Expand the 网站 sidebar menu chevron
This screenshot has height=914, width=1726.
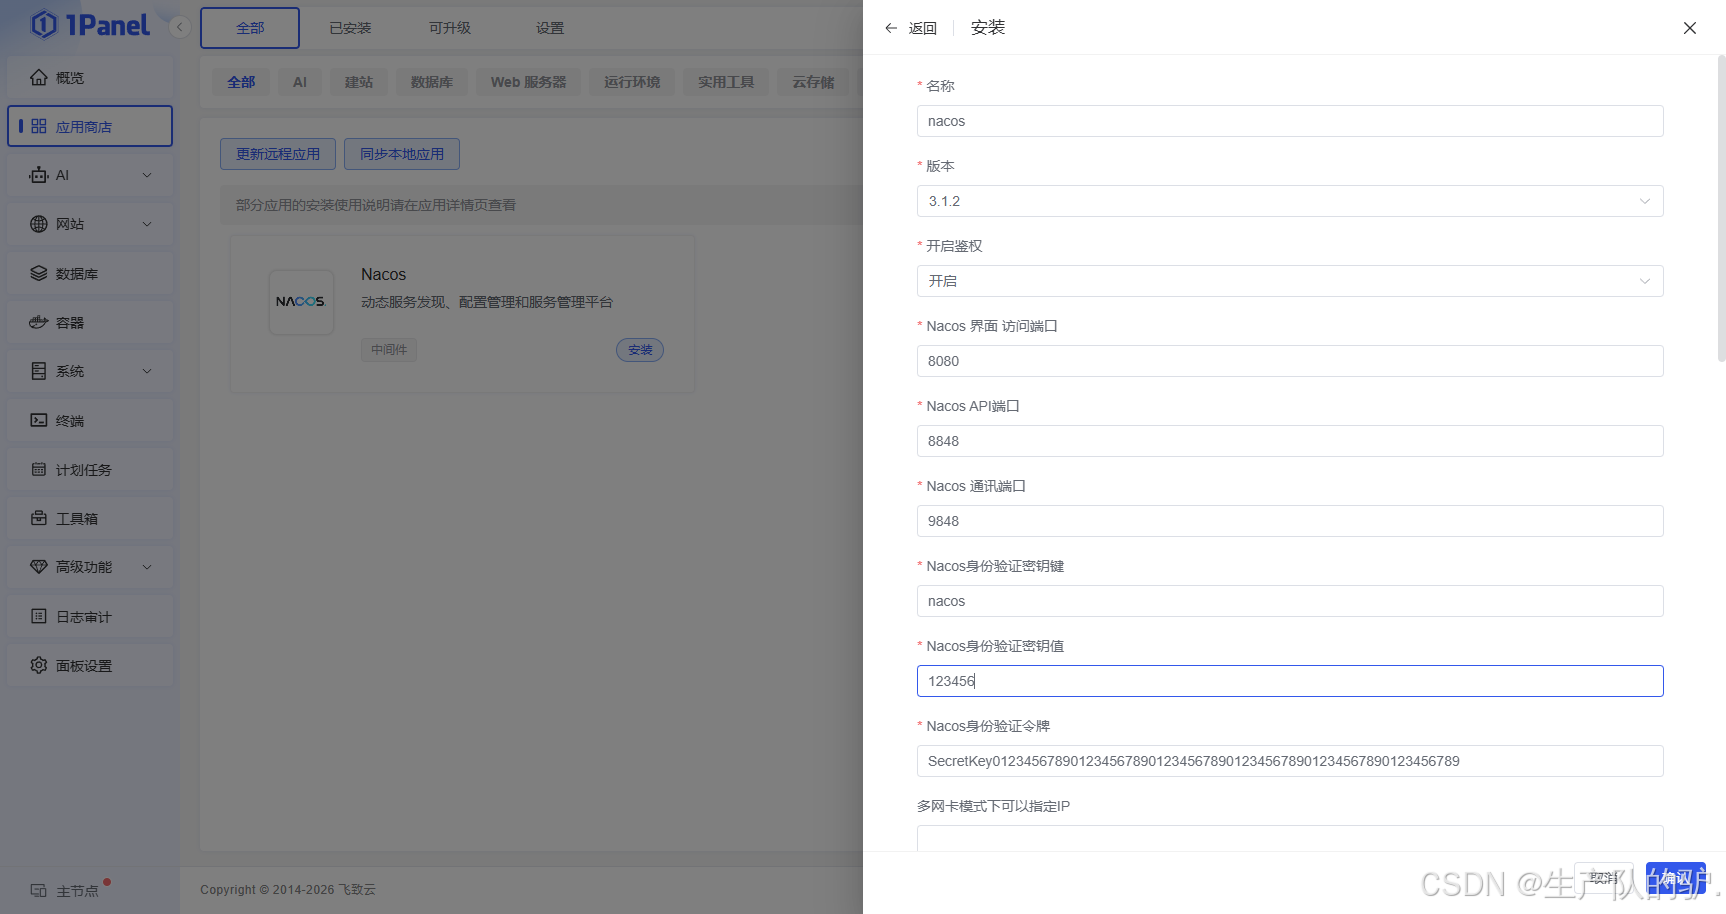tap(147, 224)
